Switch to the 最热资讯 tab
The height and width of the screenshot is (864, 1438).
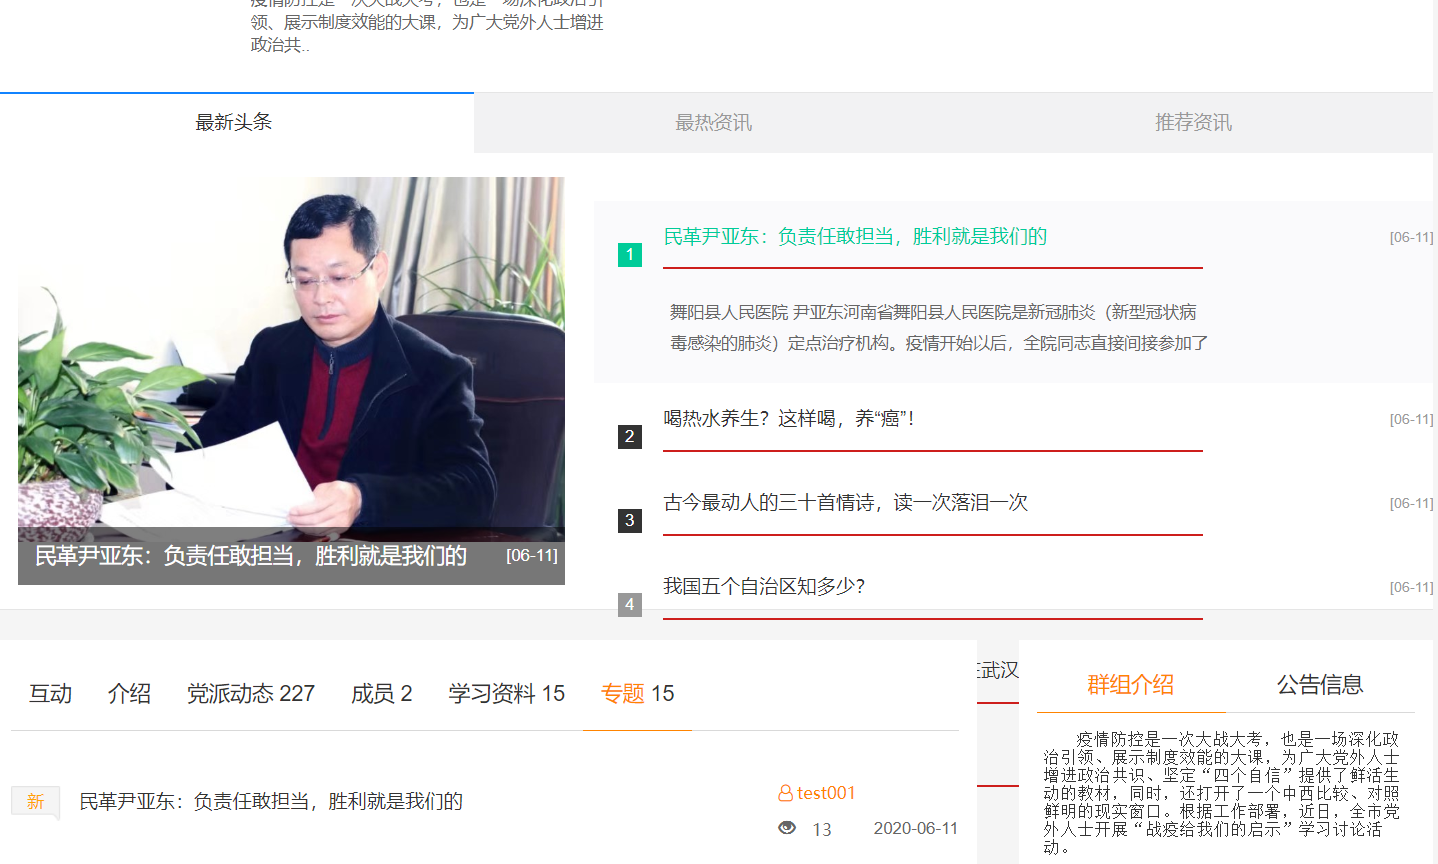713,123
